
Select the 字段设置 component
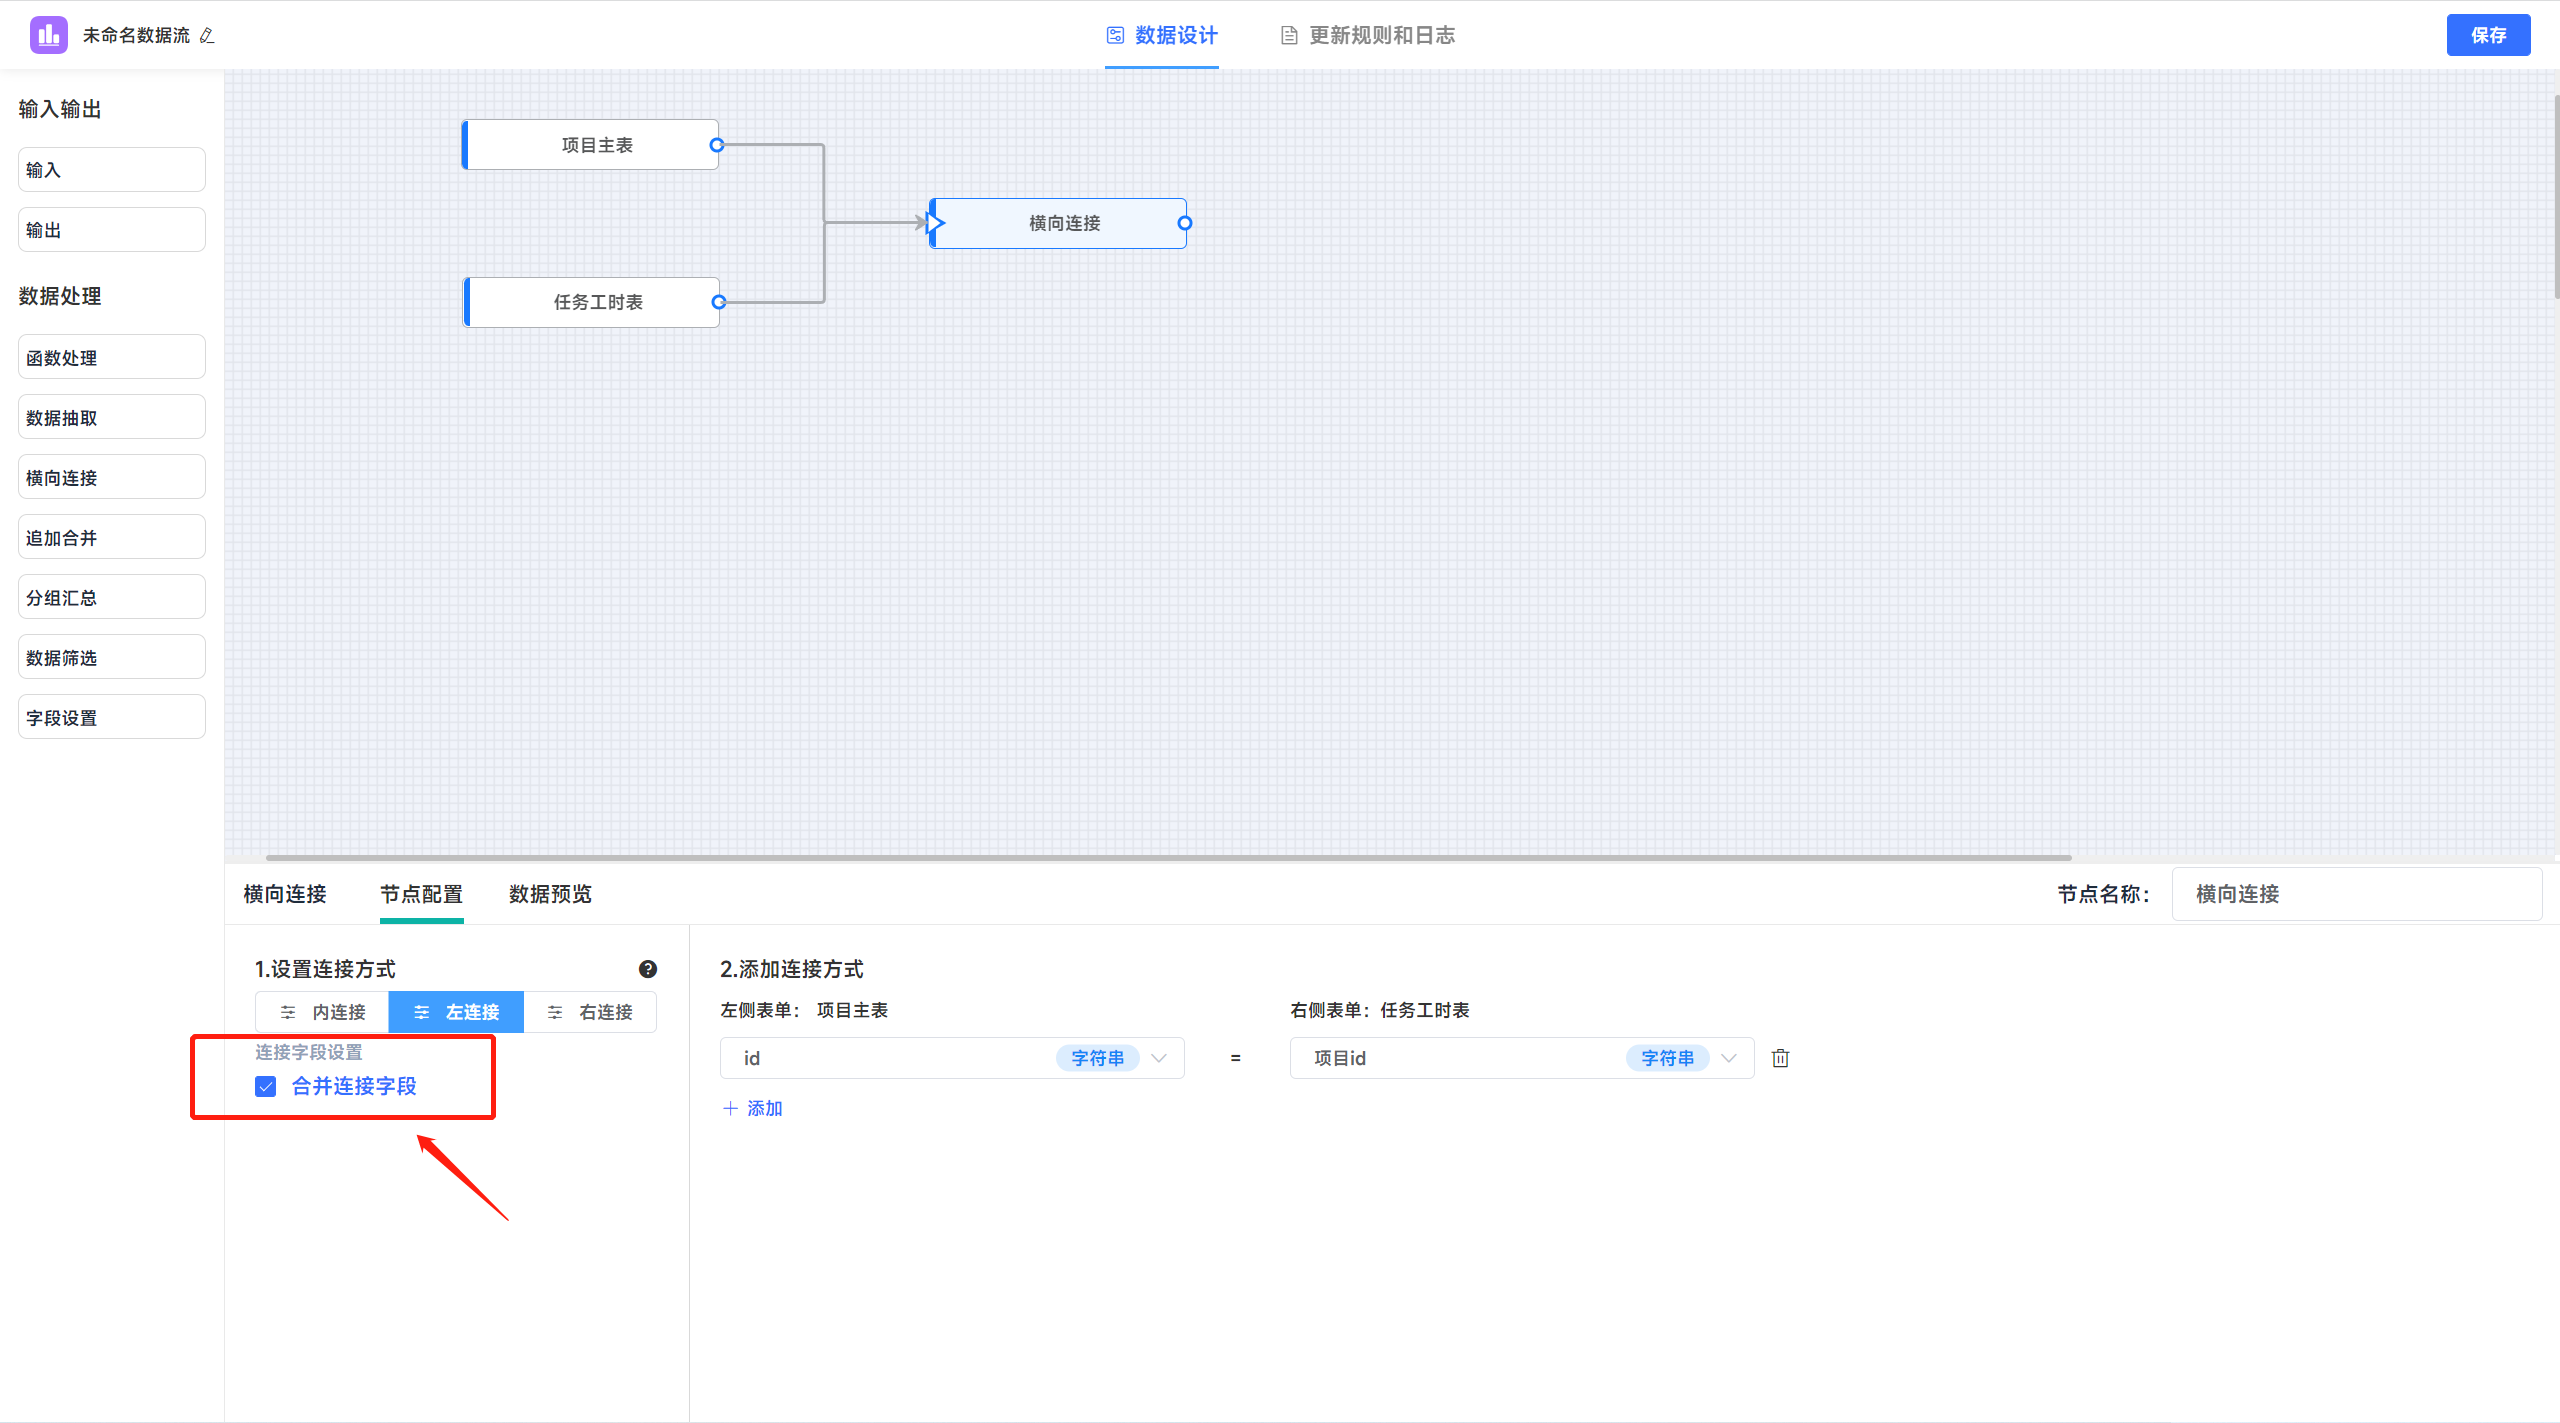tap(112, 717)
